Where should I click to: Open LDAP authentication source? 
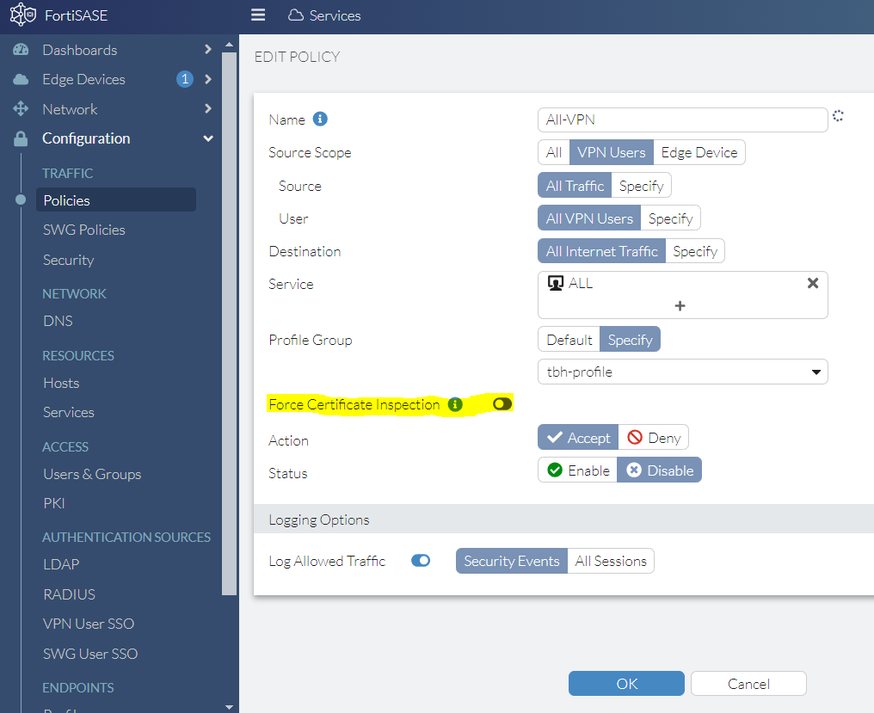pos(61,564)
